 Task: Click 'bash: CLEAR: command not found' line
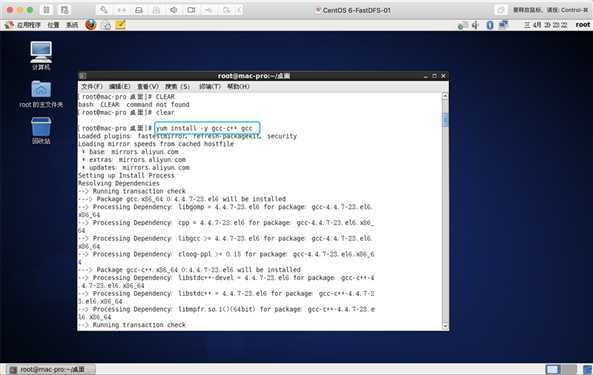134,104
